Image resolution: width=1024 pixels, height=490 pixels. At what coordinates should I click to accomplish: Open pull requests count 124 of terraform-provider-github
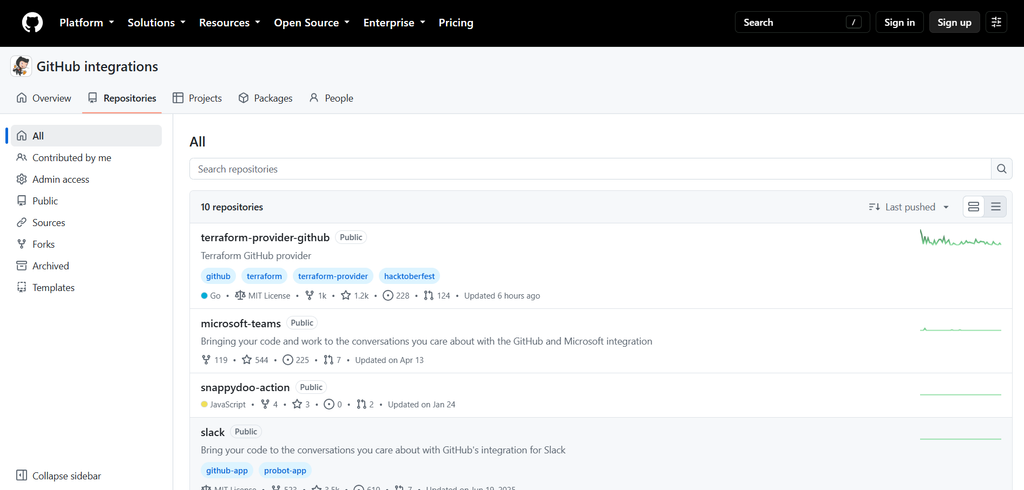click(x=437, y=296)
